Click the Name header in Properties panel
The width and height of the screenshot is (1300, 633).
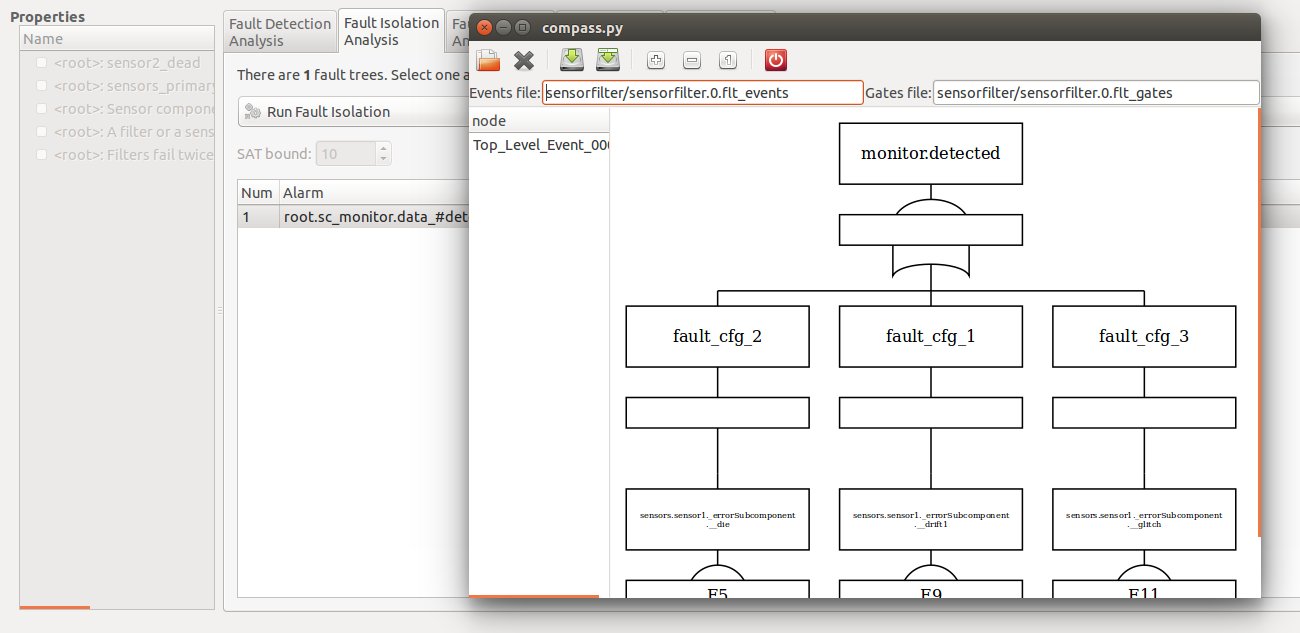coord(117,39)
